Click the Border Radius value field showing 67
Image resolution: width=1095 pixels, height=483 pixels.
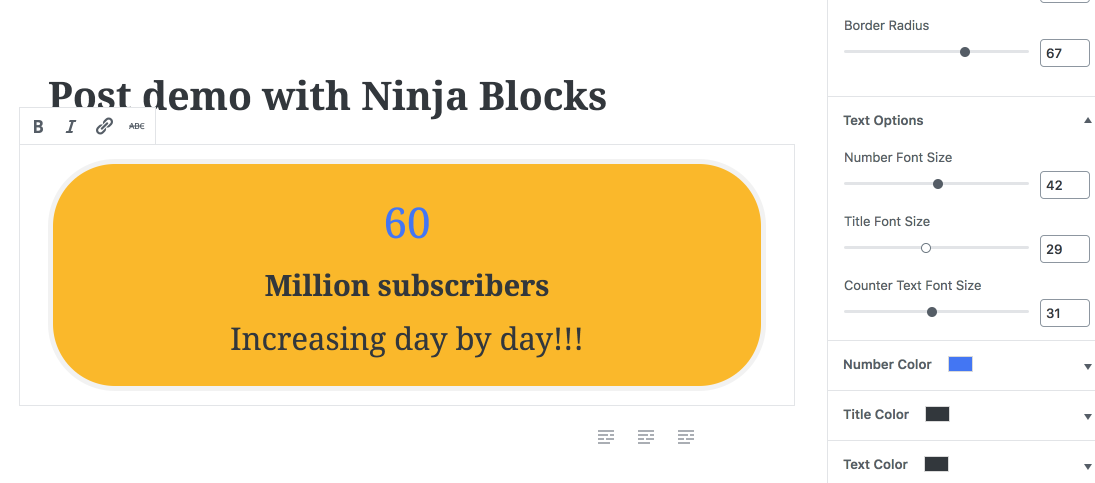pos(1064,53)
